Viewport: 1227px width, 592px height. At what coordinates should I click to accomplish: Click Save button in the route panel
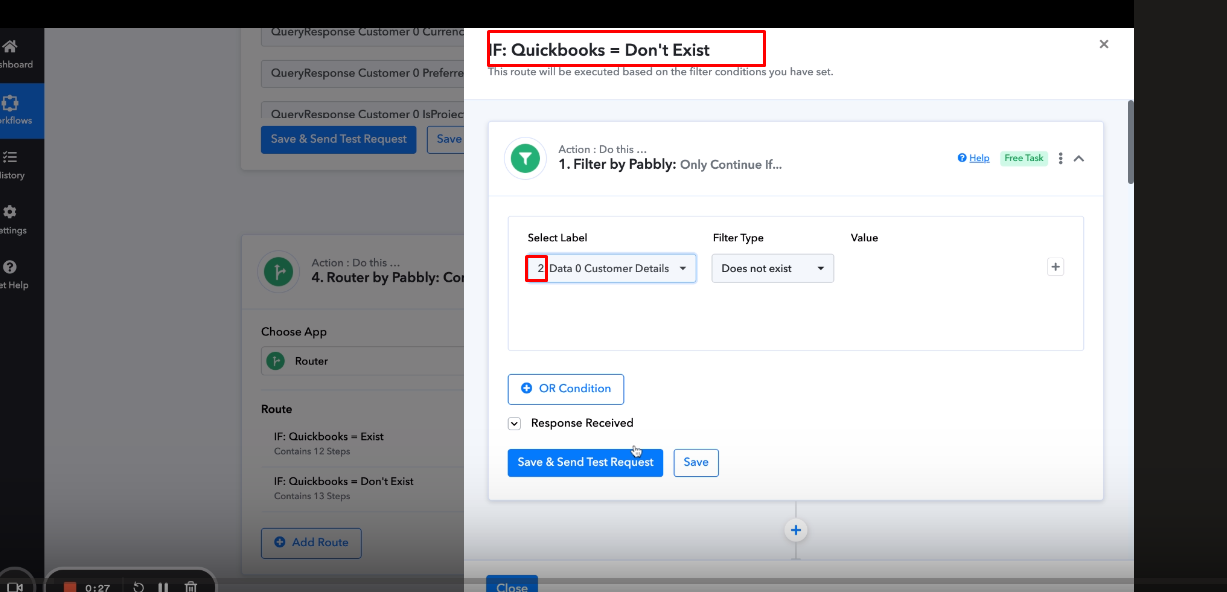(x=696, y=462)
